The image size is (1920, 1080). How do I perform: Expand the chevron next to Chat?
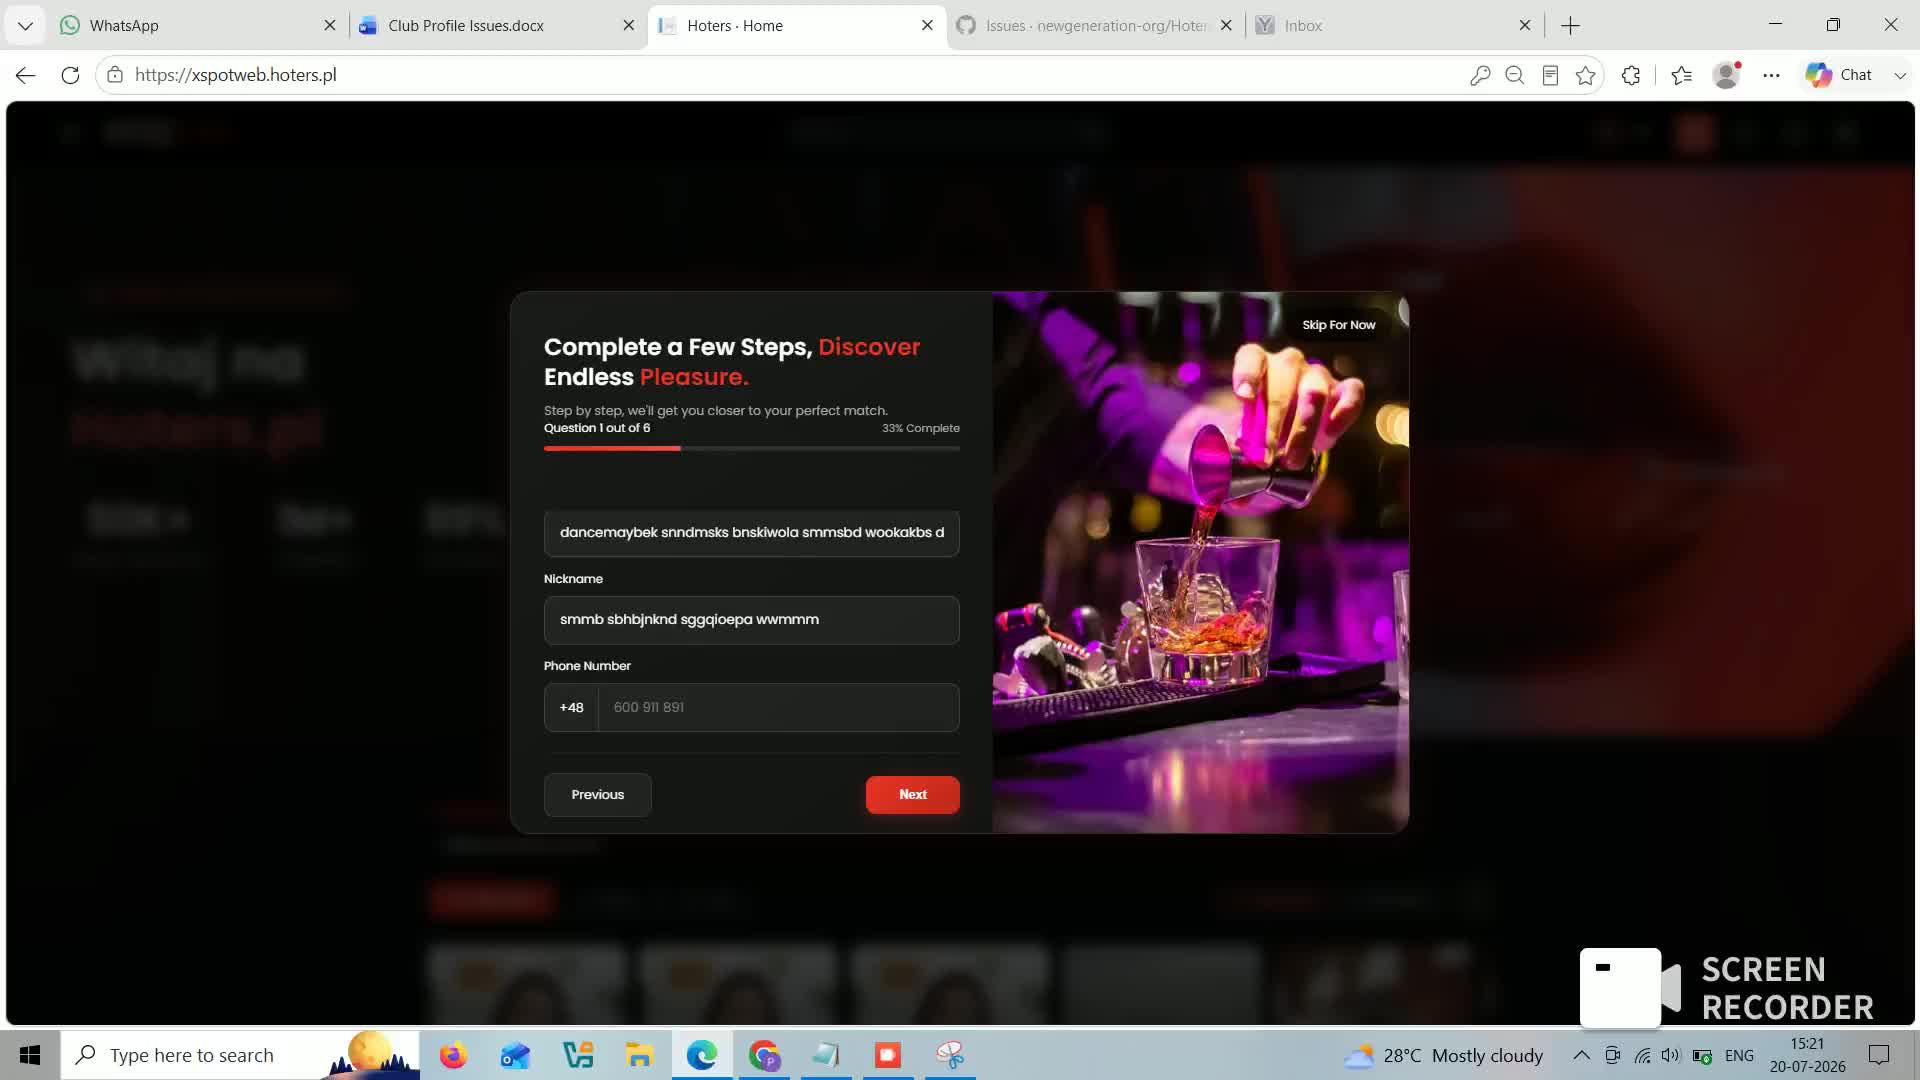1900,75
